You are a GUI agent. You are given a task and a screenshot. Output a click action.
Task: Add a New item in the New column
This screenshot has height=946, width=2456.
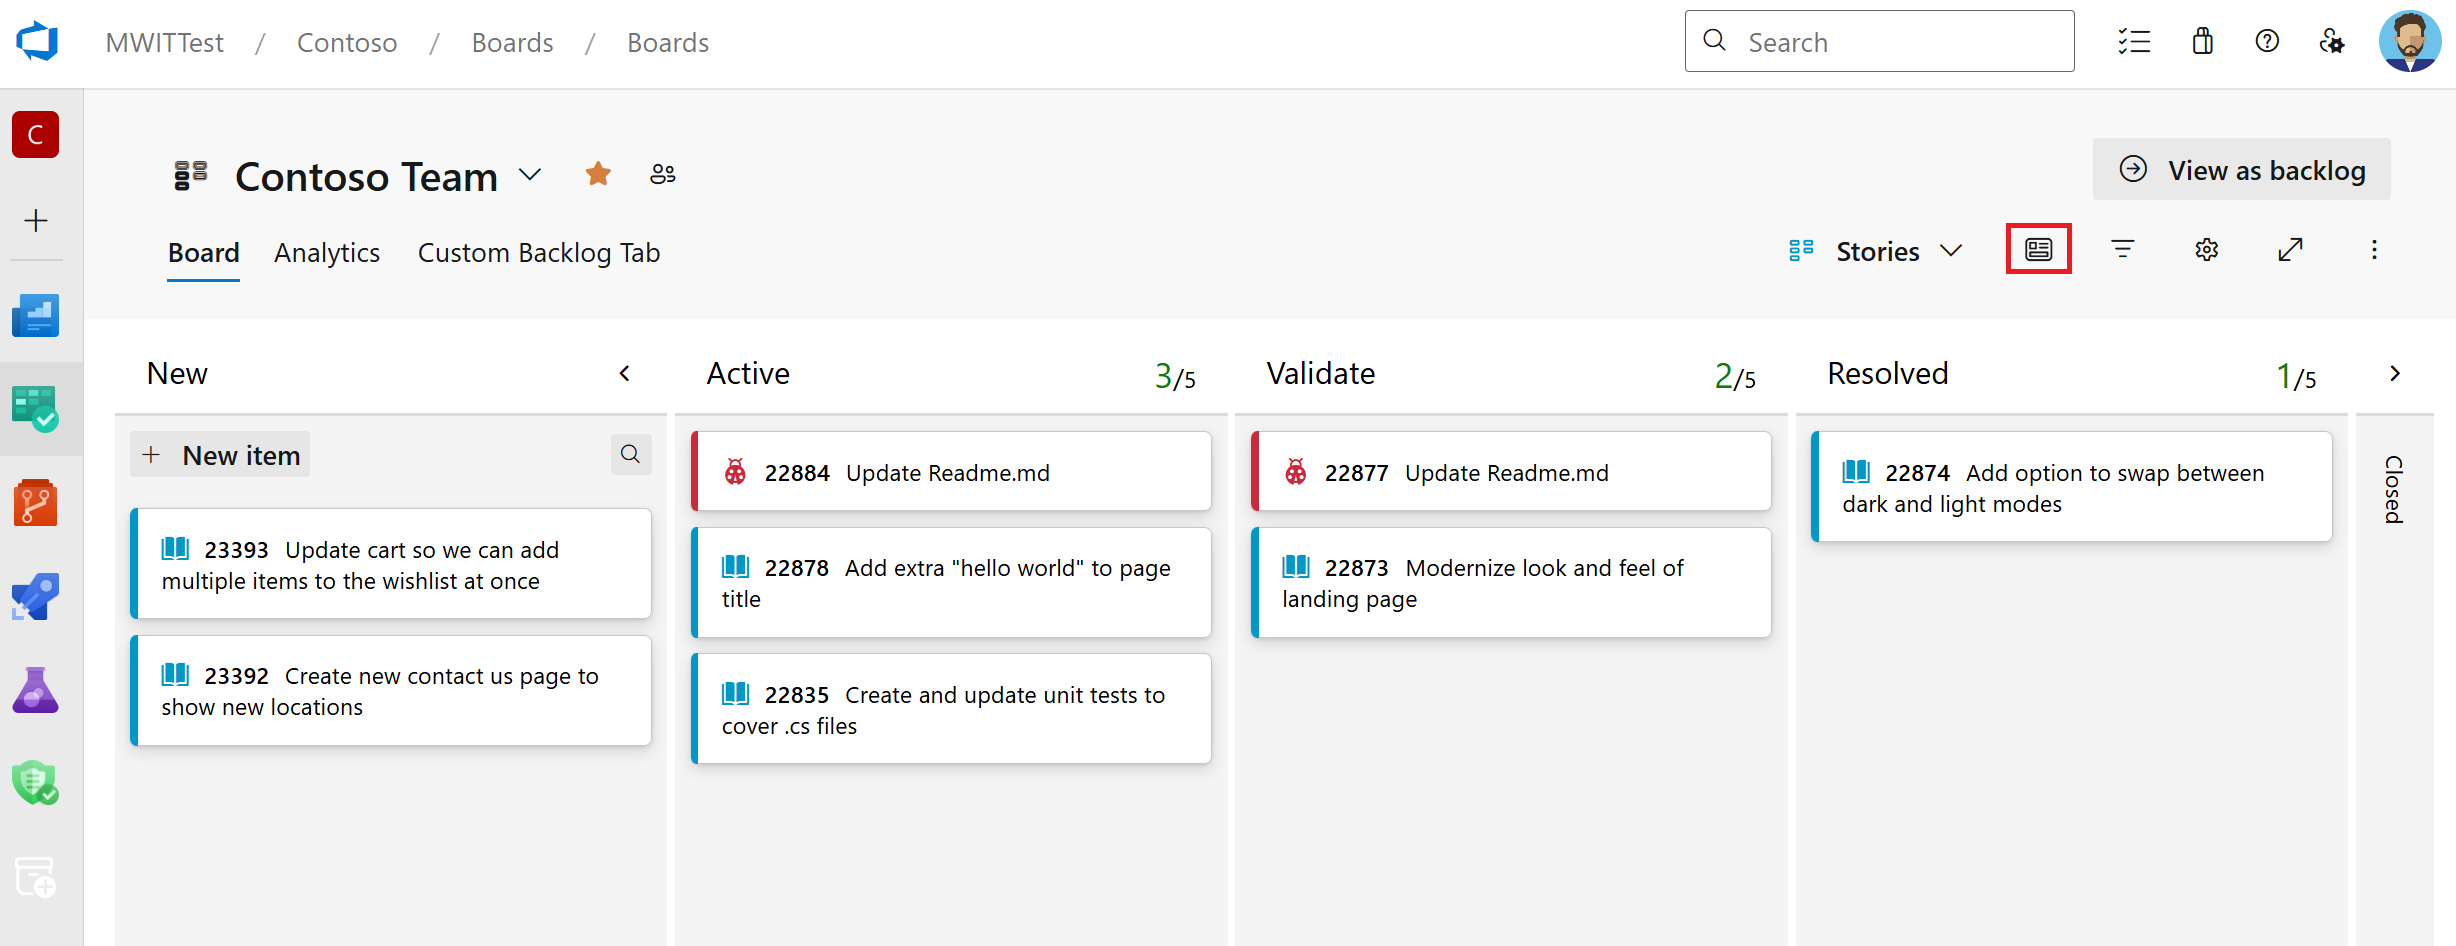tap(219, 454)
